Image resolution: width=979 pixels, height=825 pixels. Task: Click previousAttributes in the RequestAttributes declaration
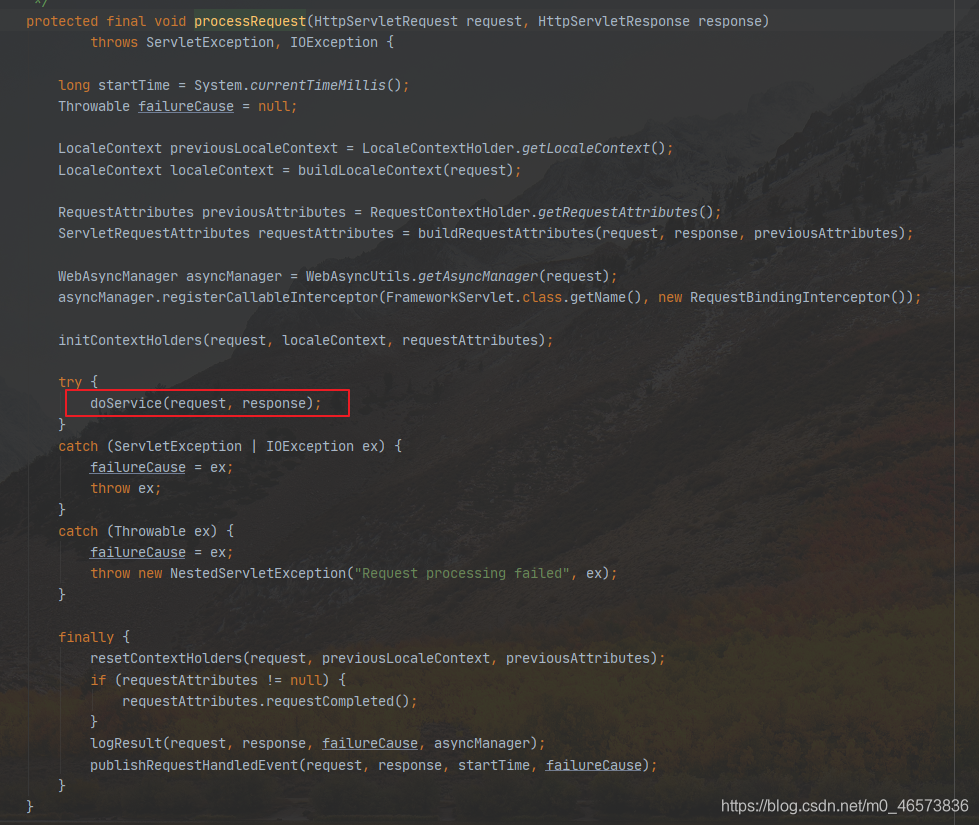(x=273, y=212)
